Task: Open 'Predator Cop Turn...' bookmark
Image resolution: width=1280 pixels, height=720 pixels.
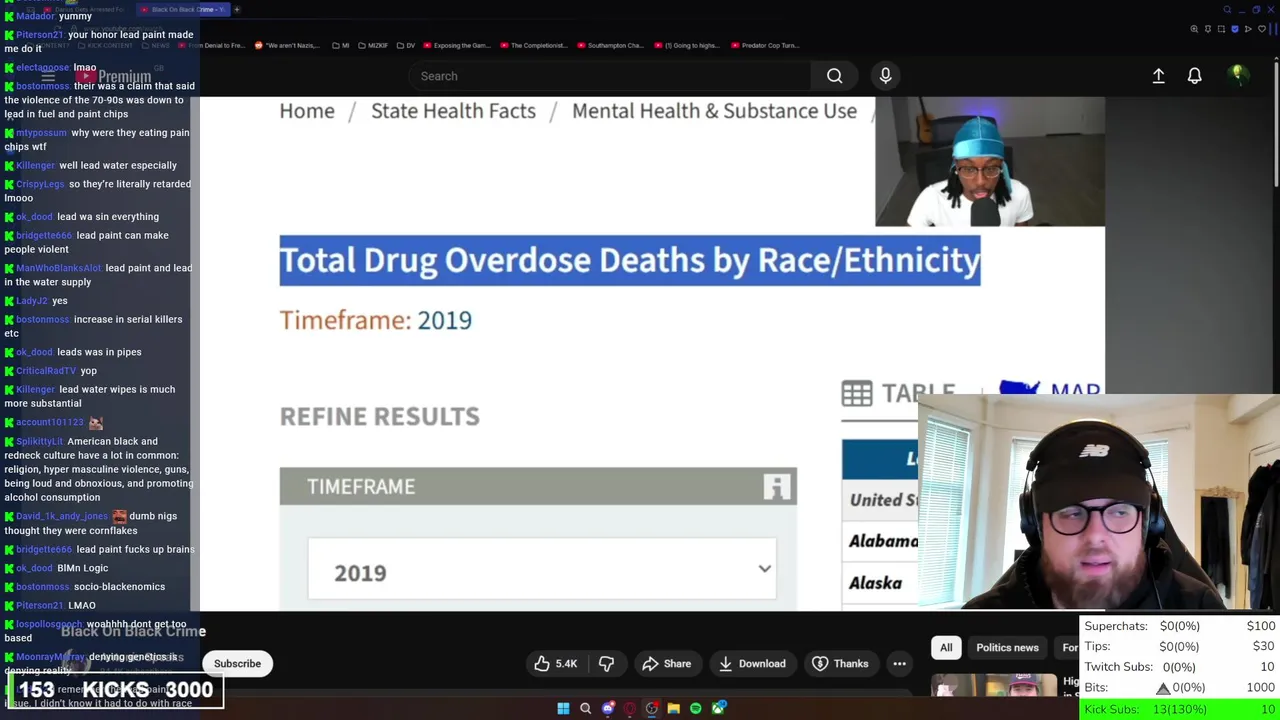Action: click(x=765, y=45)
